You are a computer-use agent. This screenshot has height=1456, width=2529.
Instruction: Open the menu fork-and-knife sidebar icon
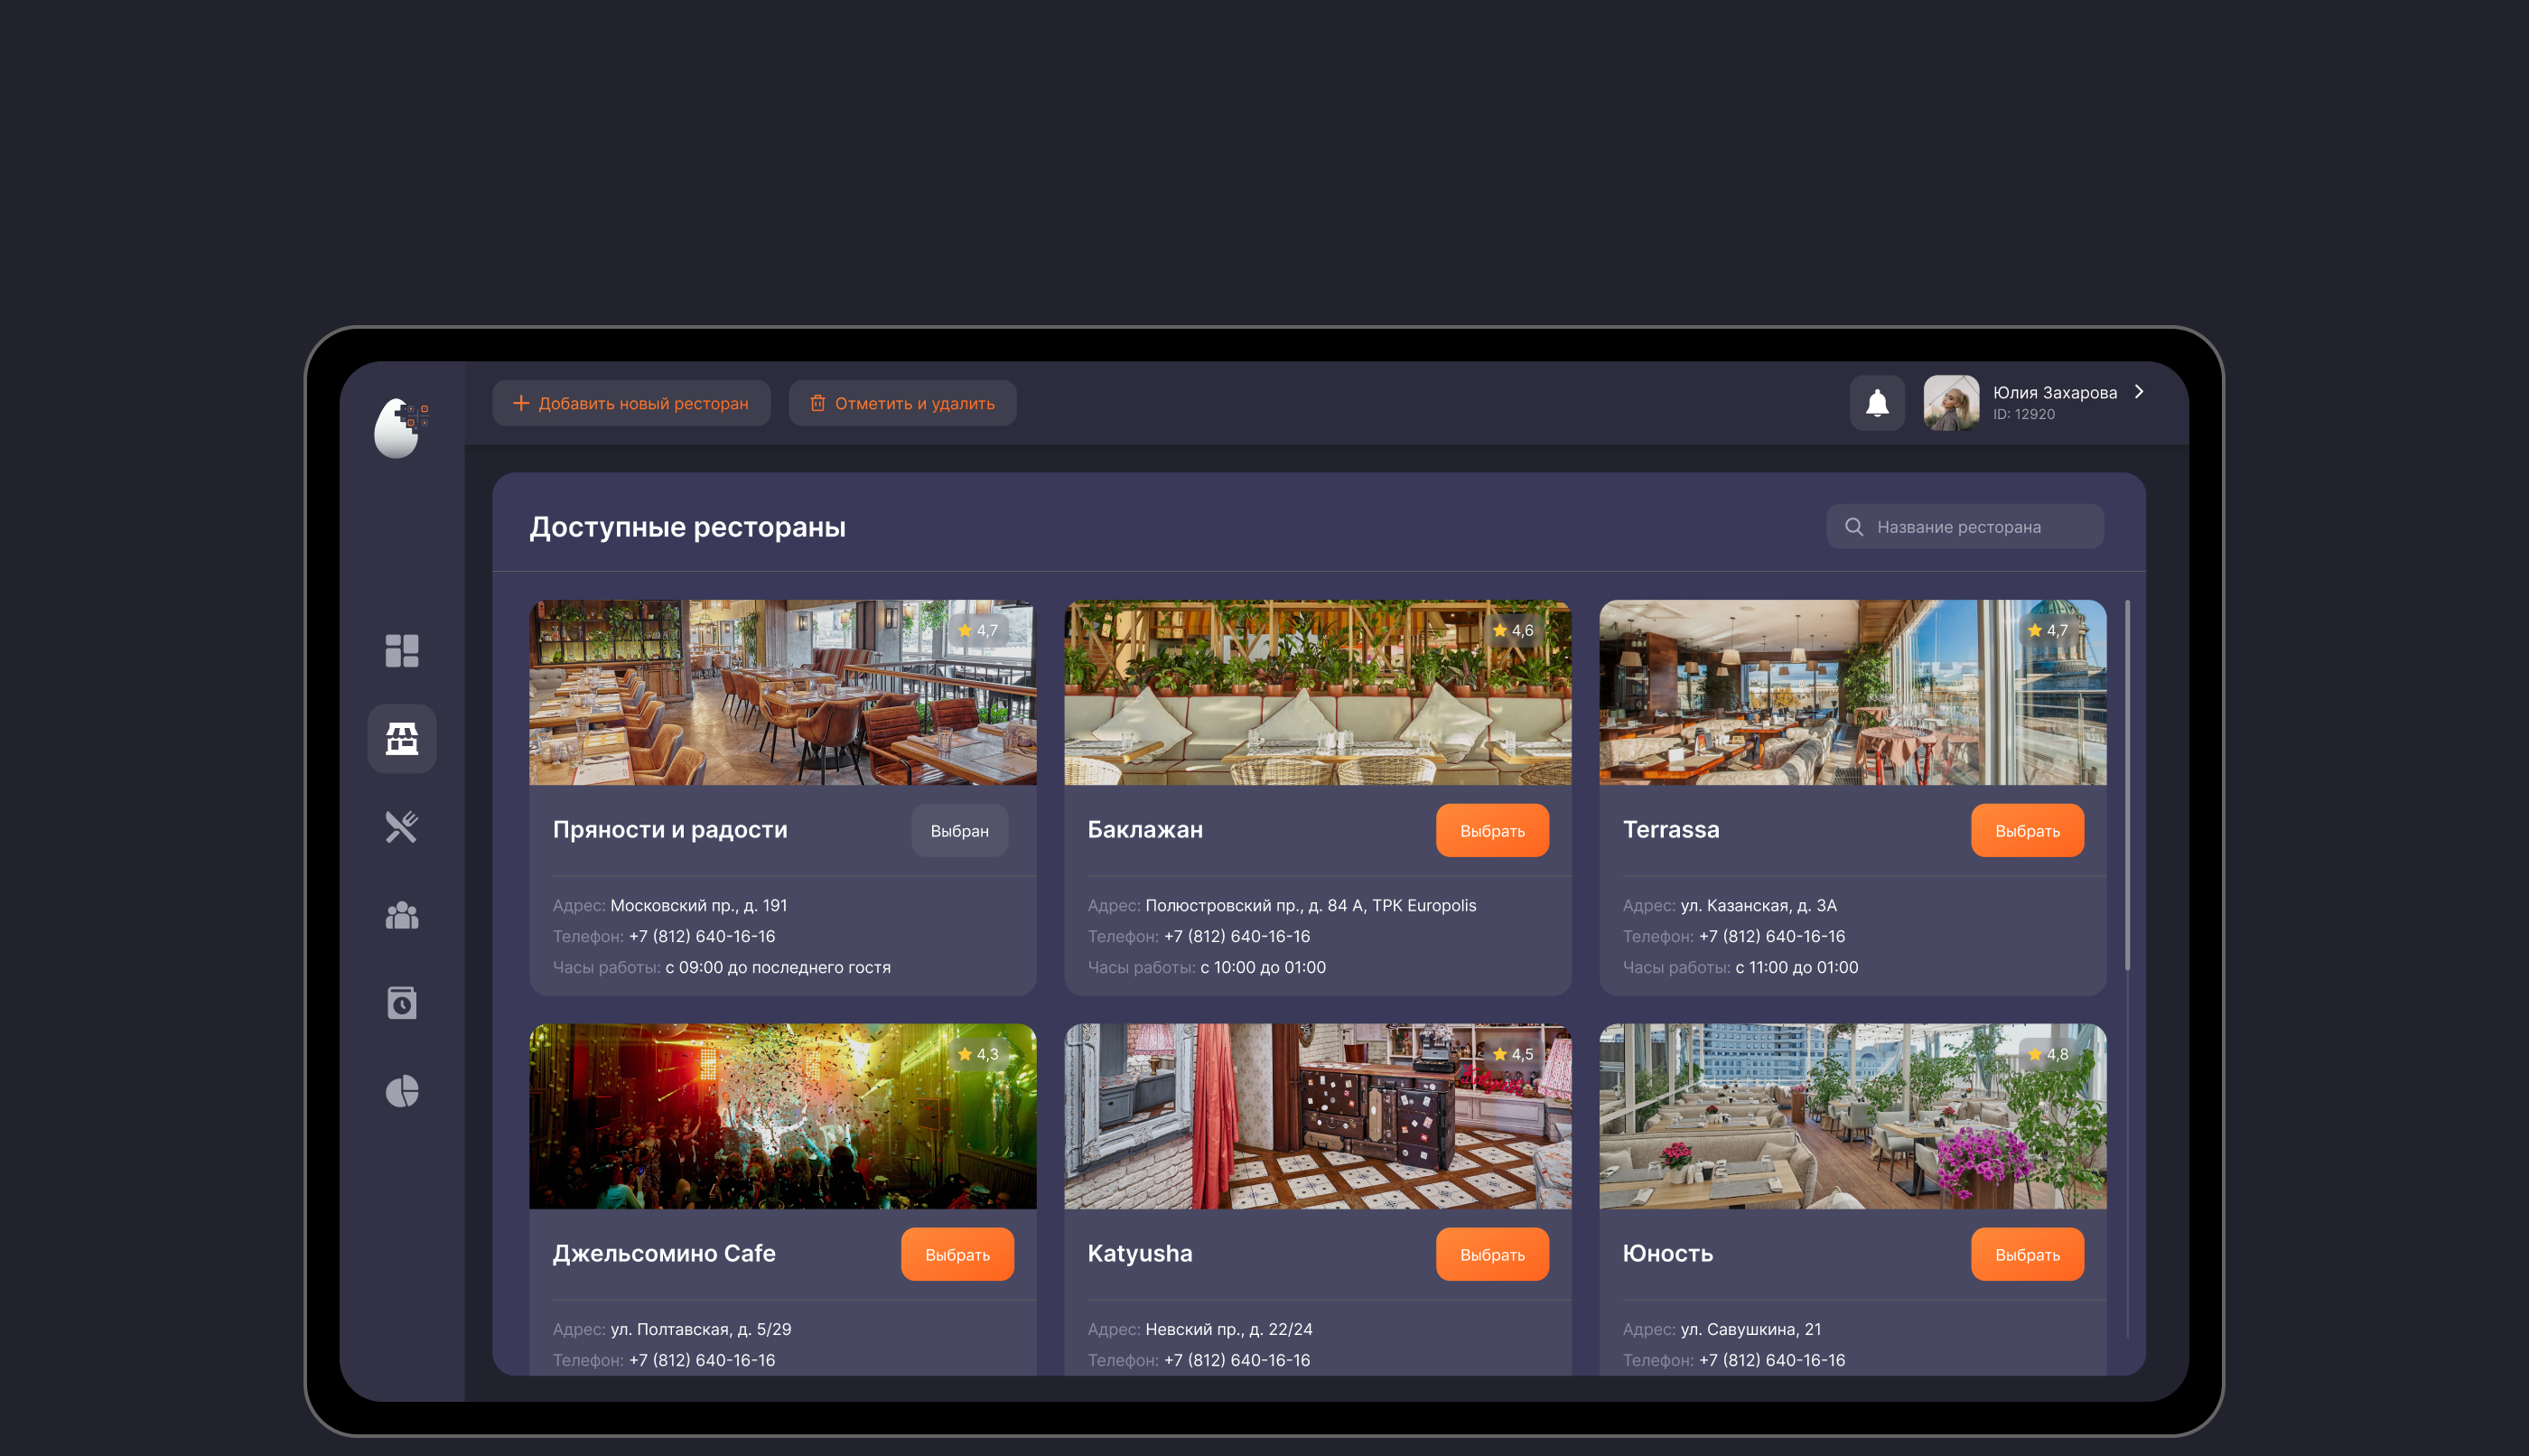point(402,827)
